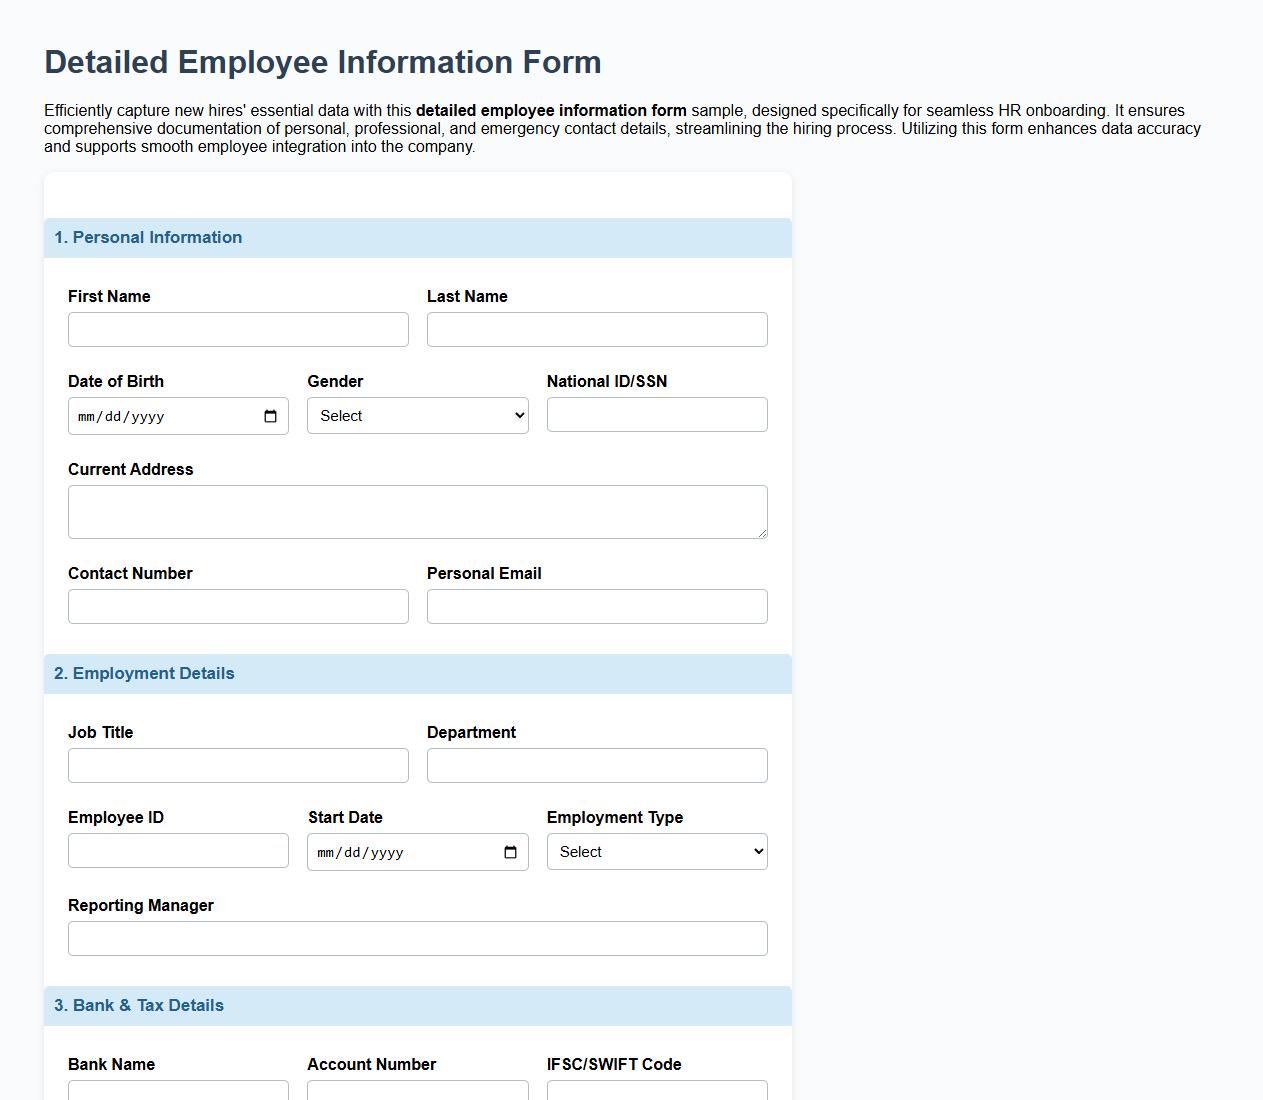Viewport: 1263px width, 1100px height.
Task: Select the National ID/SSN field
Action: [656, 414]
